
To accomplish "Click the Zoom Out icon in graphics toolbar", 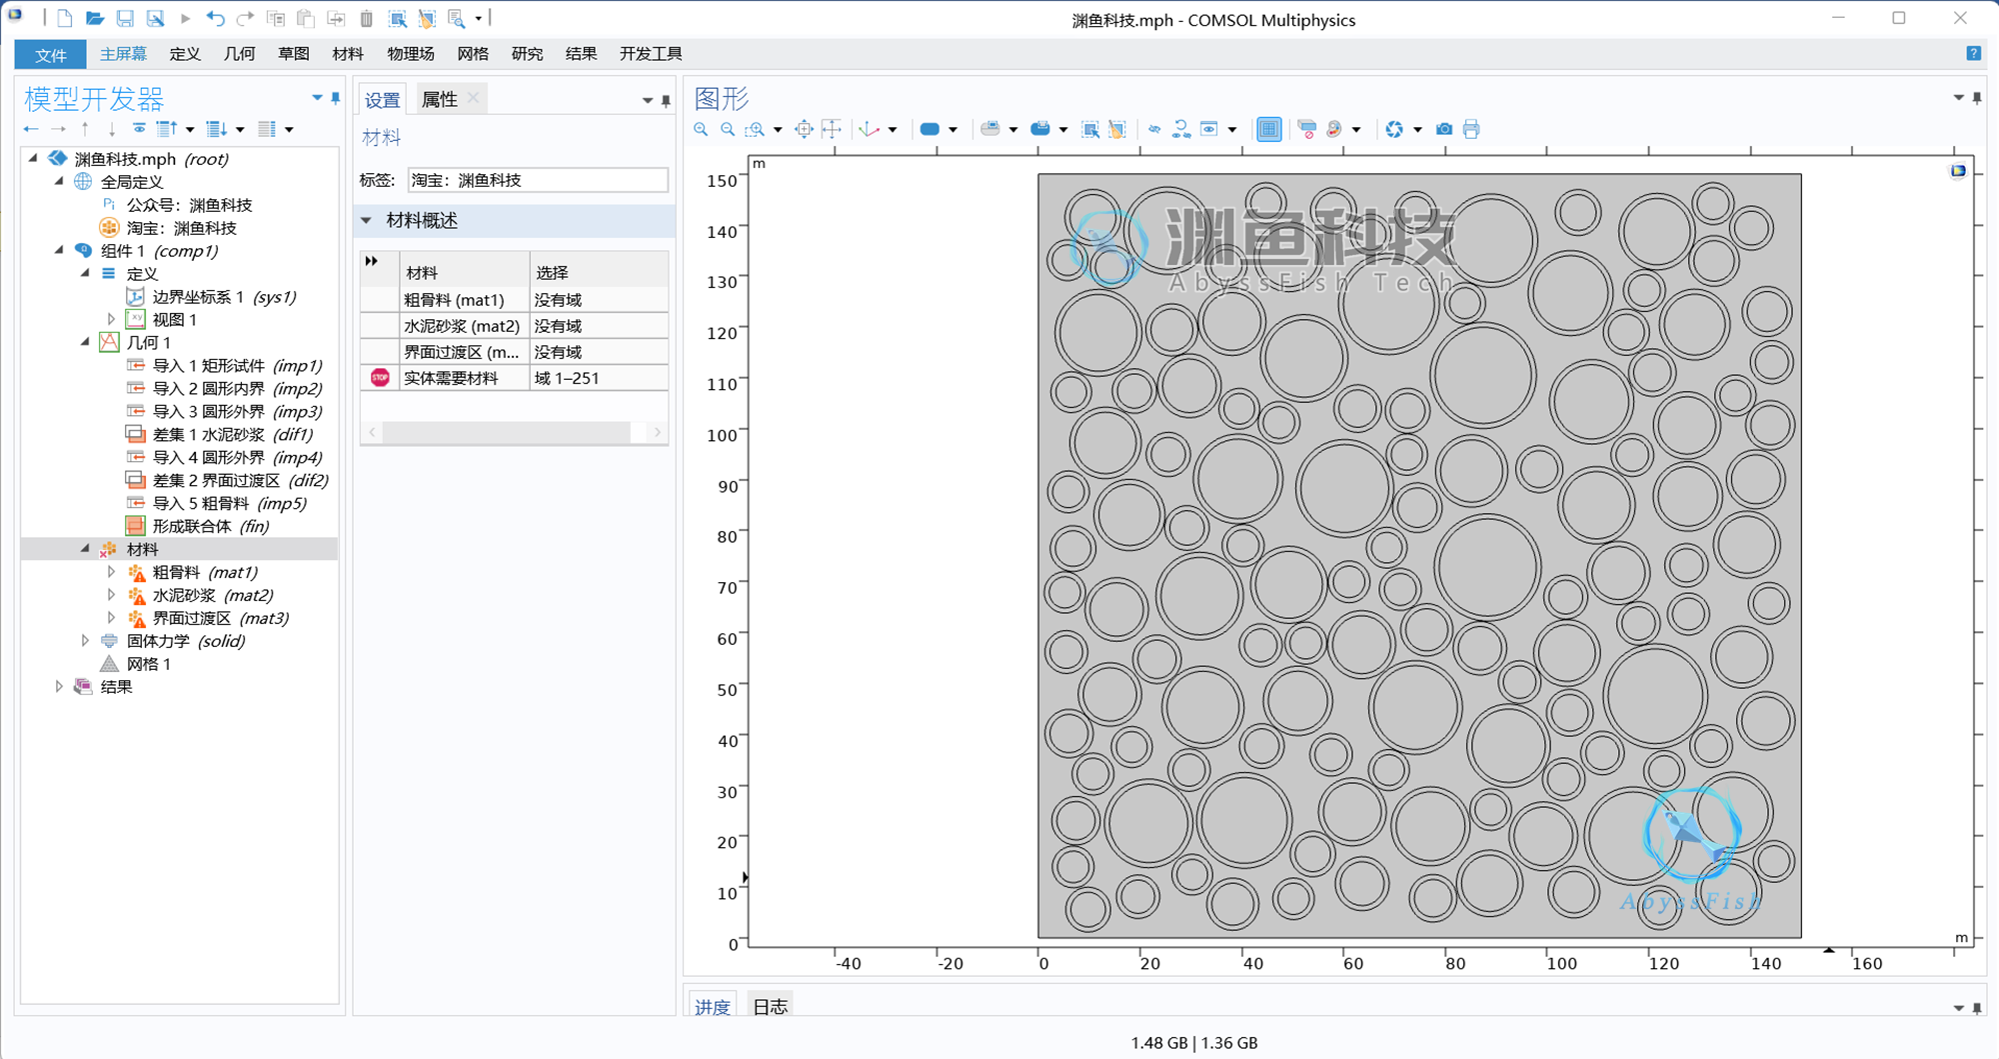I will 728,129.
